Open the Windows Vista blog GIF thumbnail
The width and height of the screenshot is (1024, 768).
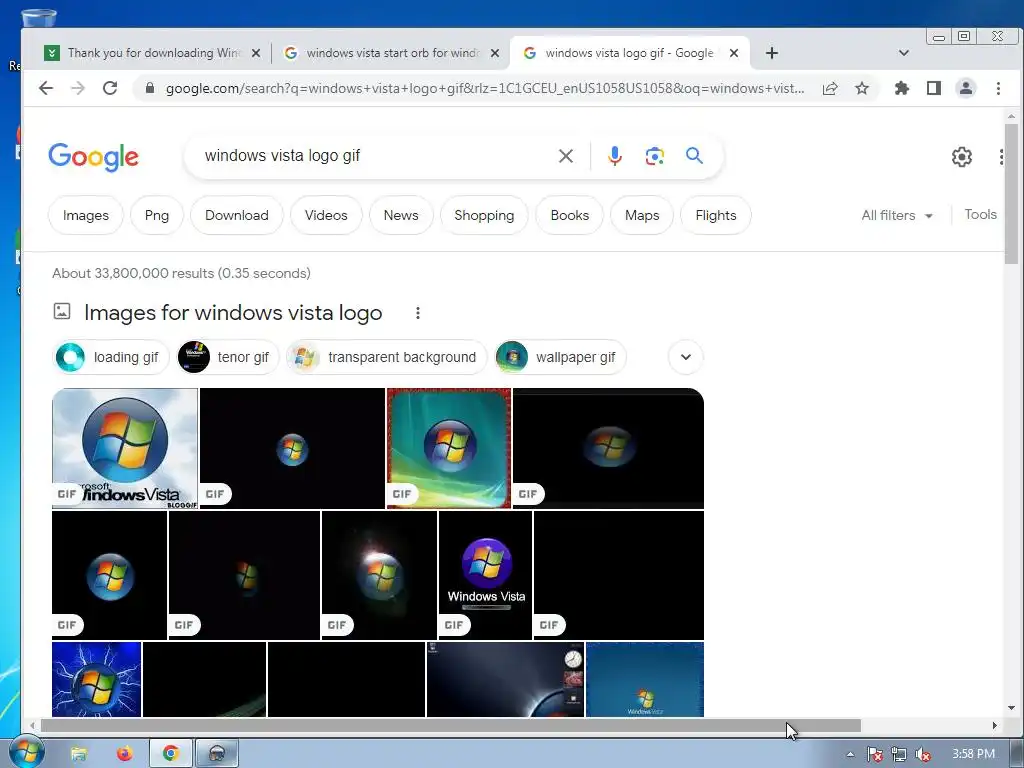[x=125, y=448]
